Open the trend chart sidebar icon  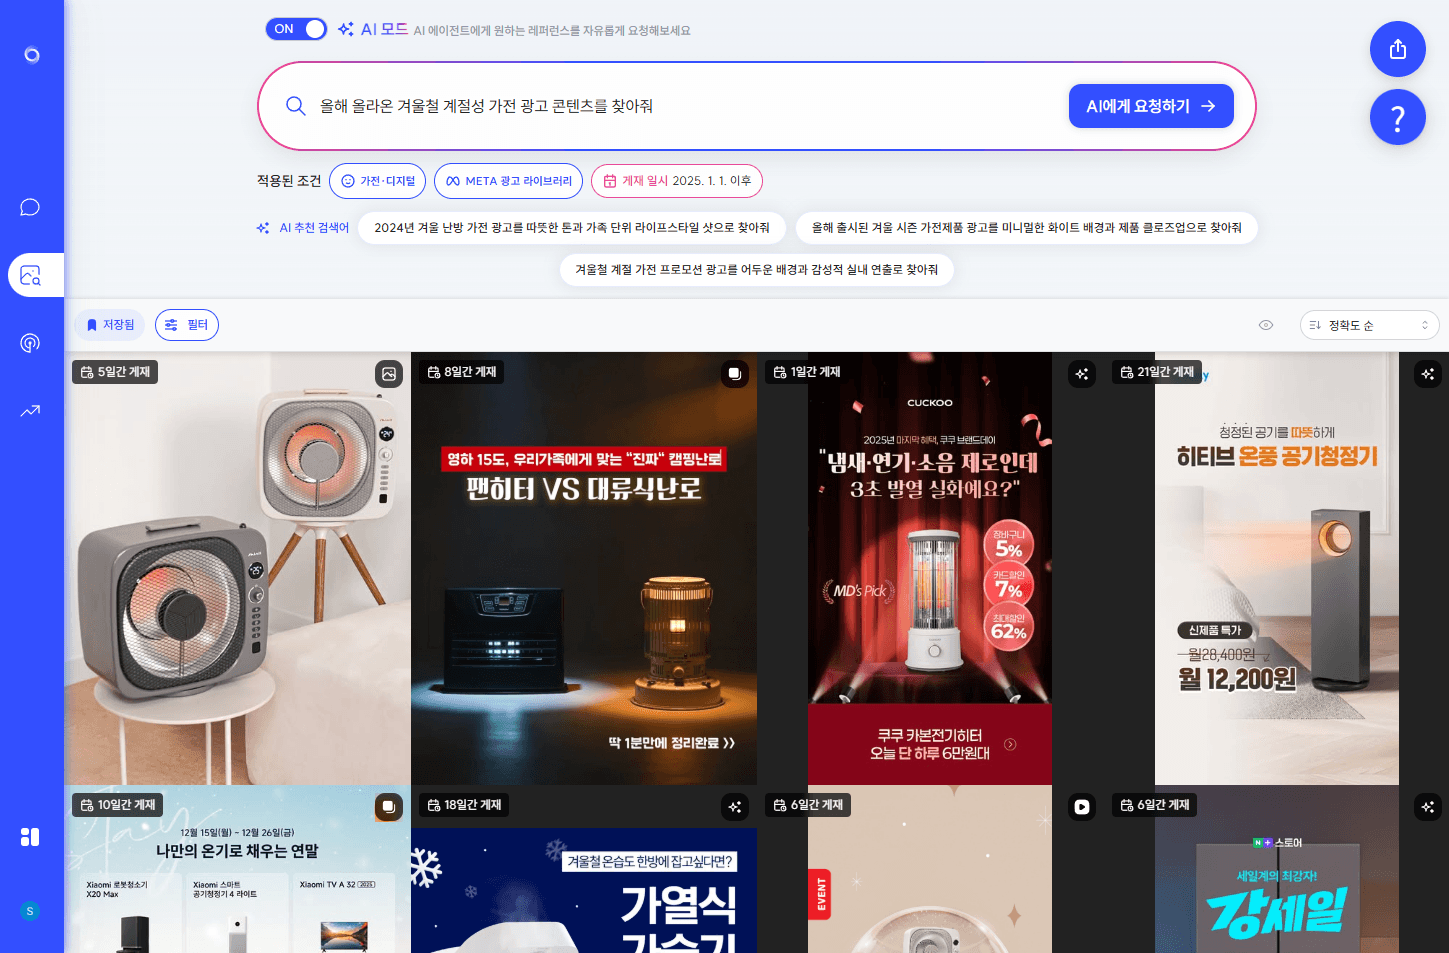point(30,410)
